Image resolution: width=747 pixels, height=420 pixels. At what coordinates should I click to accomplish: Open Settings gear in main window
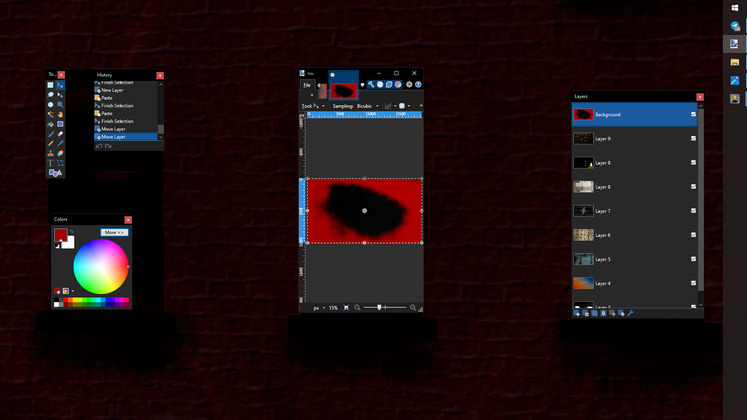point(409,85)
